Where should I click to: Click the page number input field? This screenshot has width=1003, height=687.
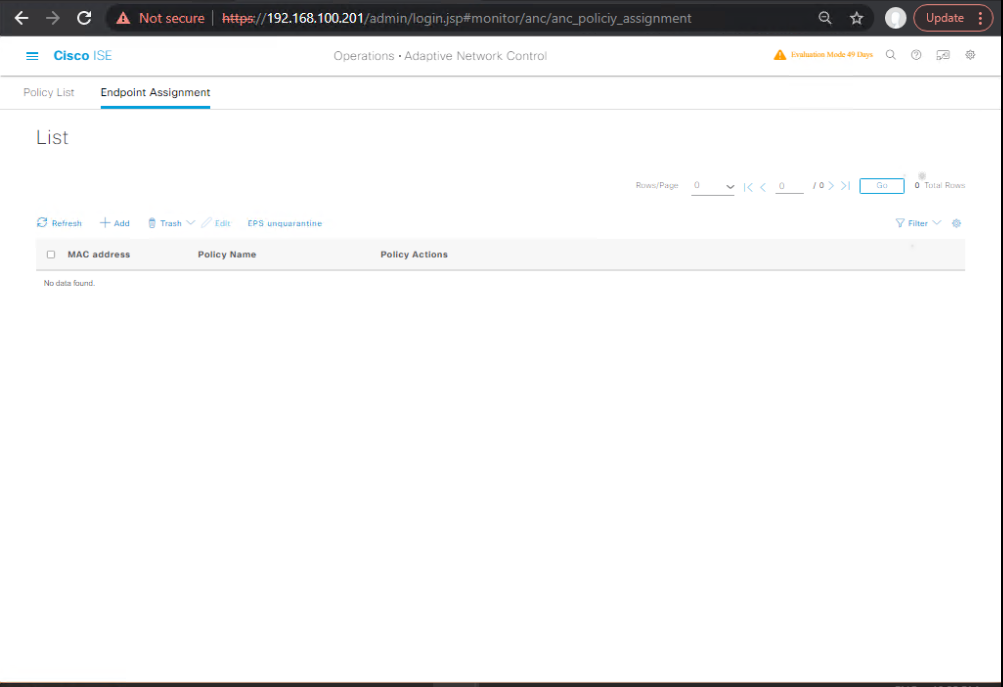point(789,186)
